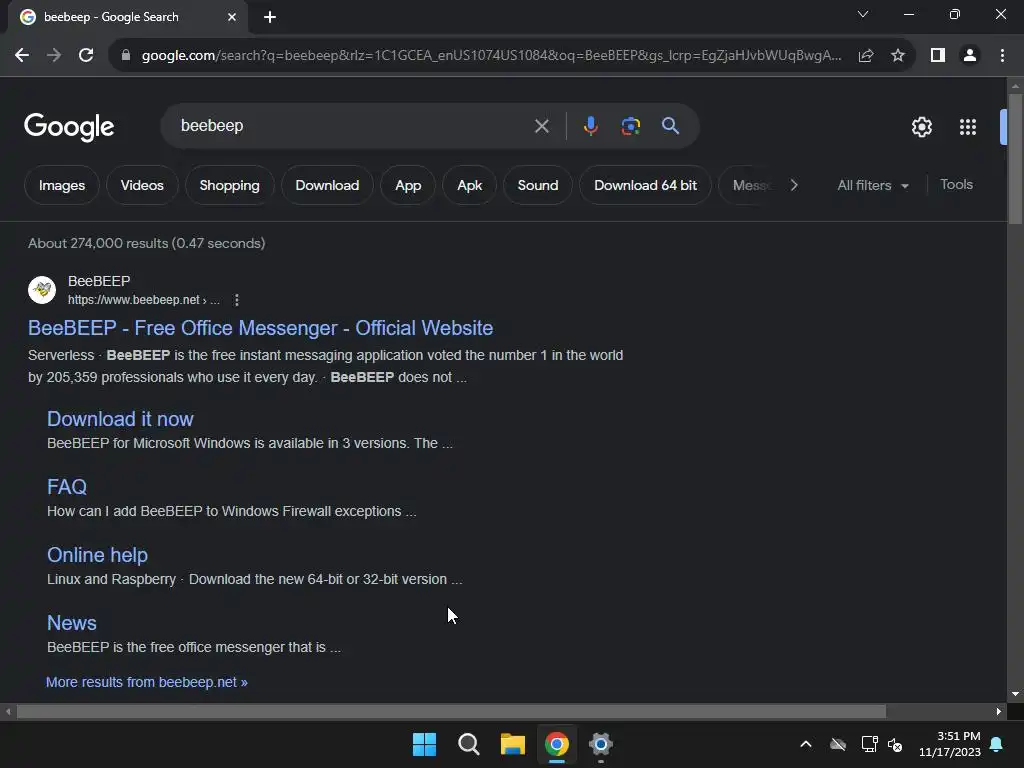This screenshot has width=1024, height=768.
Task: Click the muted volume tray icon
Action: (x=895, y=744)
